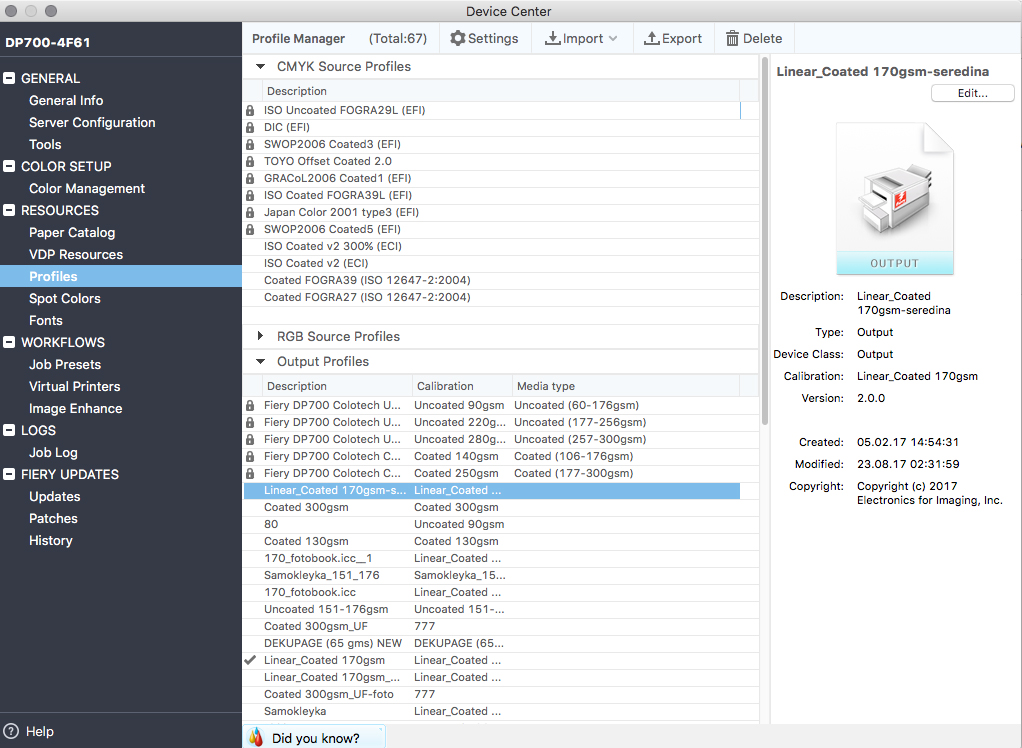Expand the RGB Source Profiles list

coord(260,336)
